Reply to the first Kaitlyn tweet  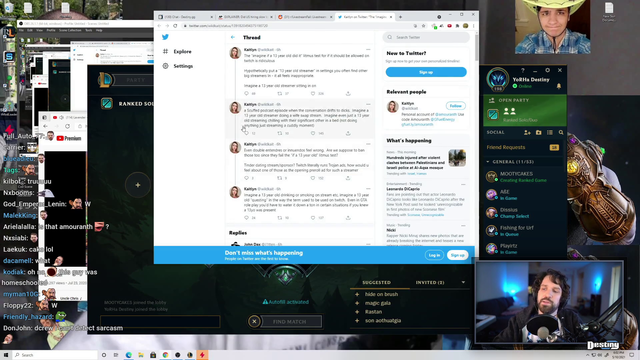pyautogui.click(x=247, y=93)
